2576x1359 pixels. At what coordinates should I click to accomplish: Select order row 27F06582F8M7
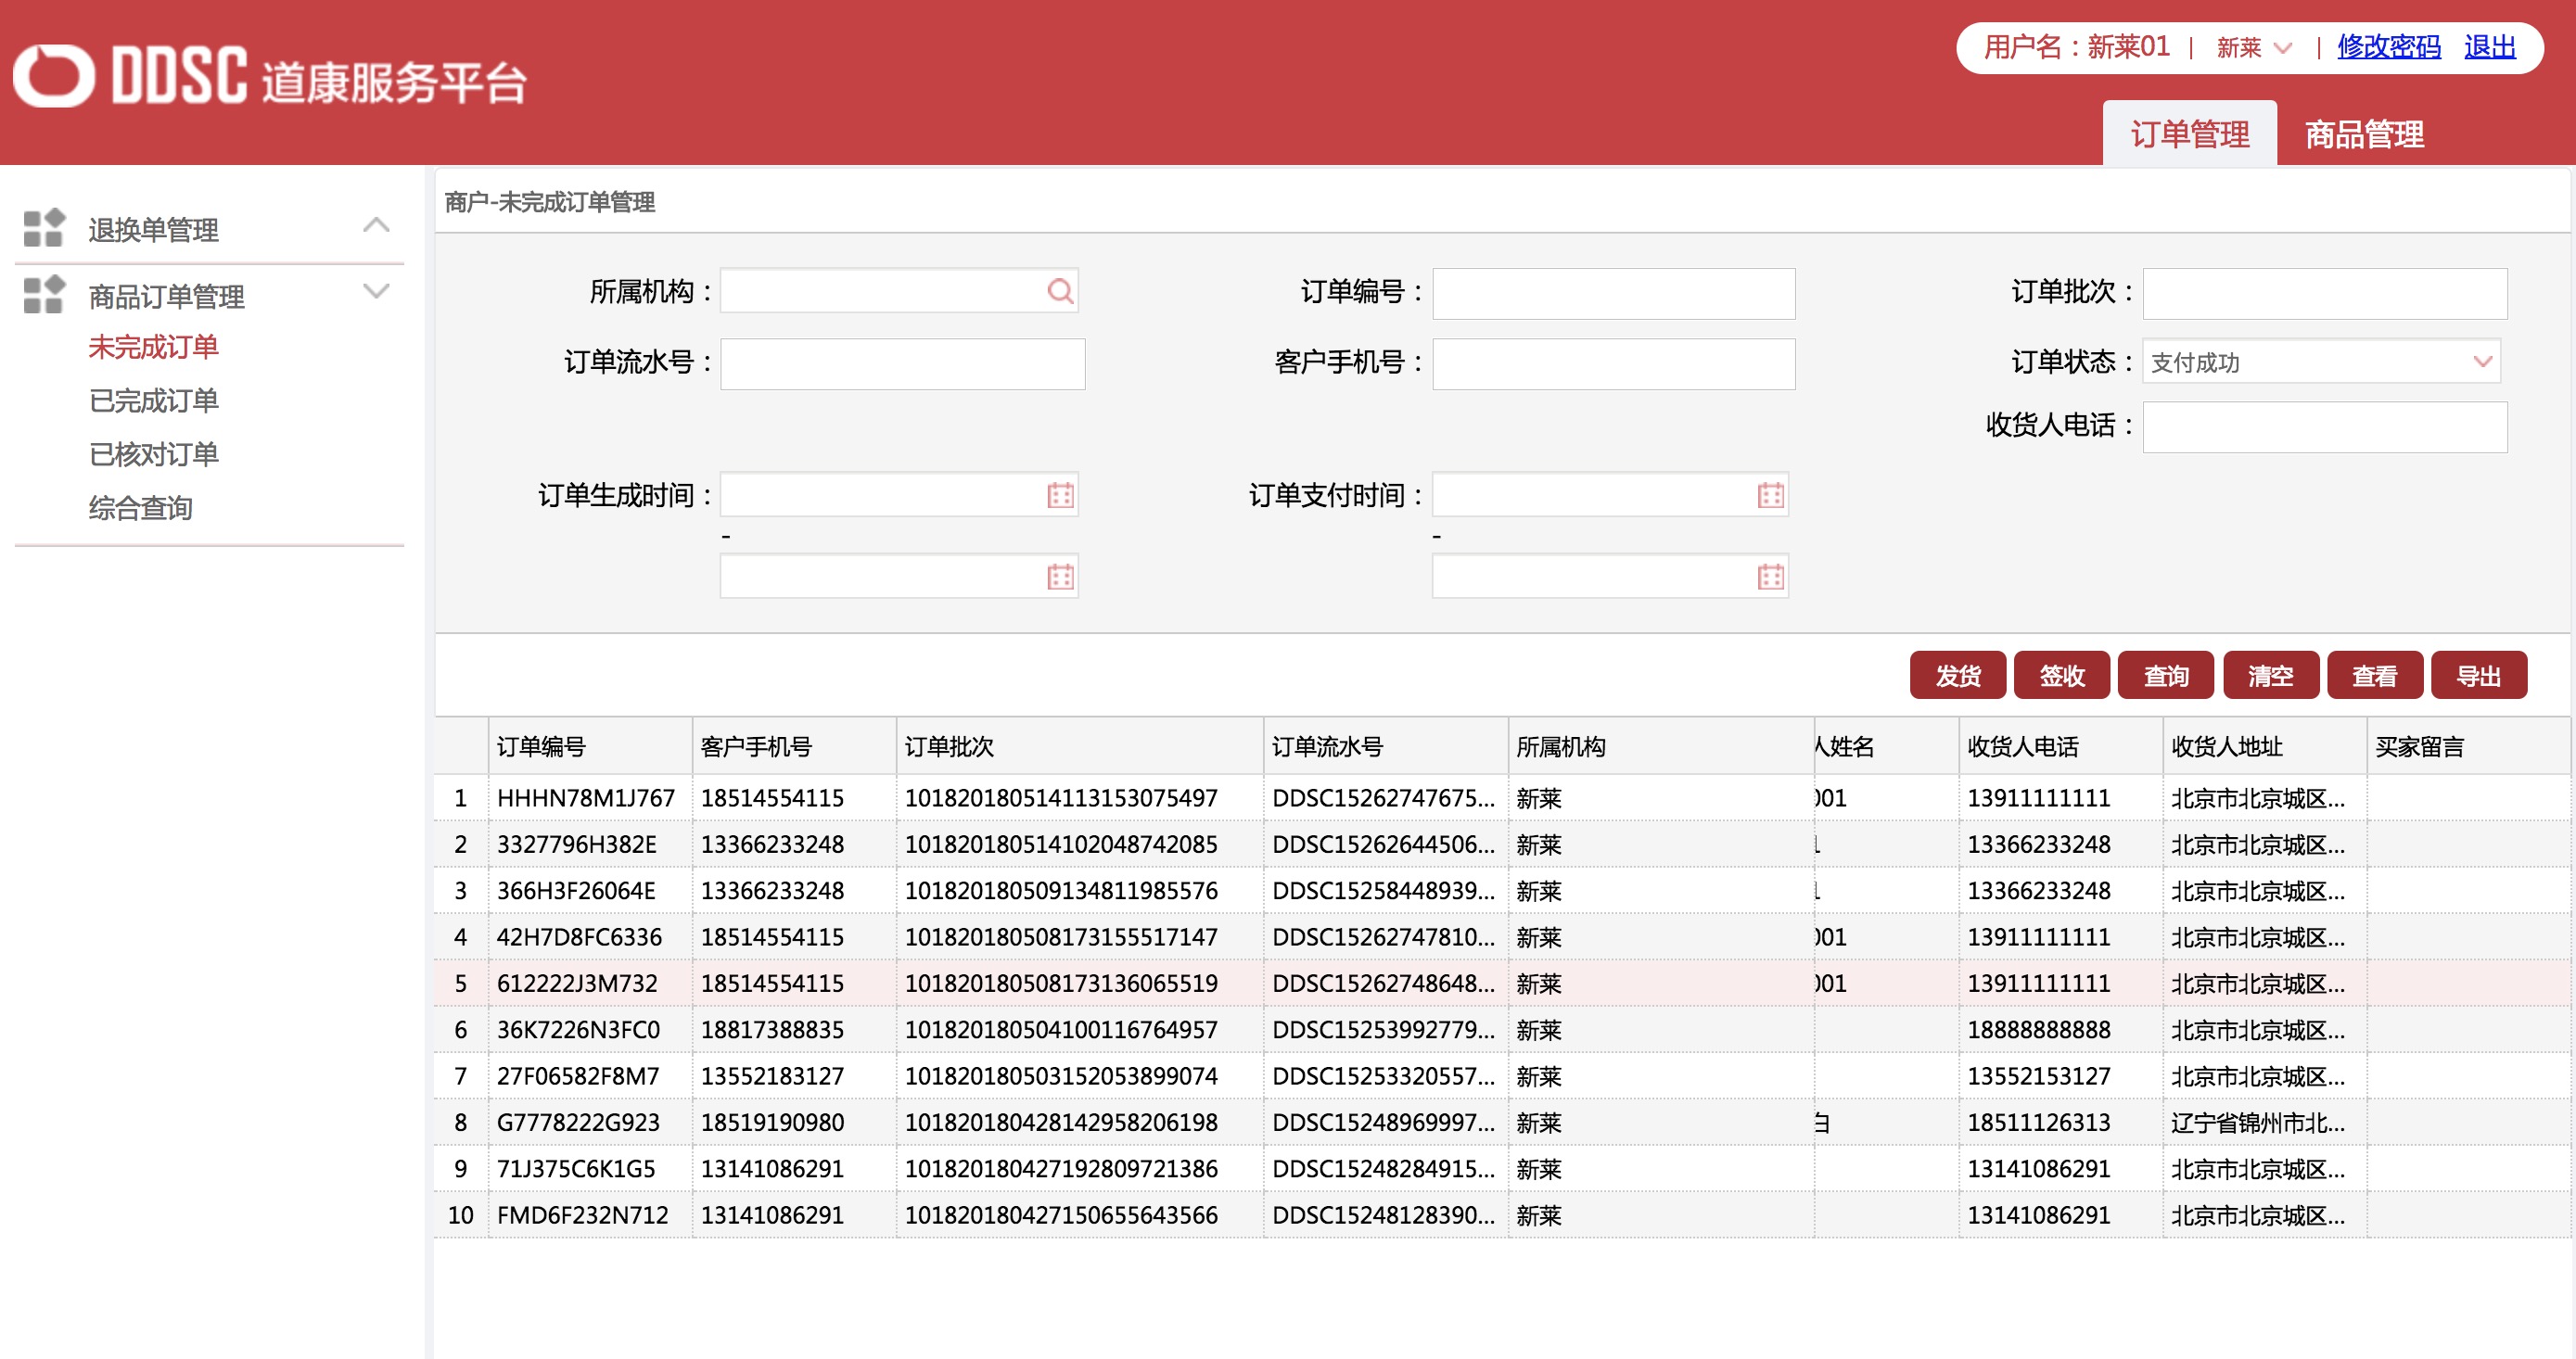1502,1076
